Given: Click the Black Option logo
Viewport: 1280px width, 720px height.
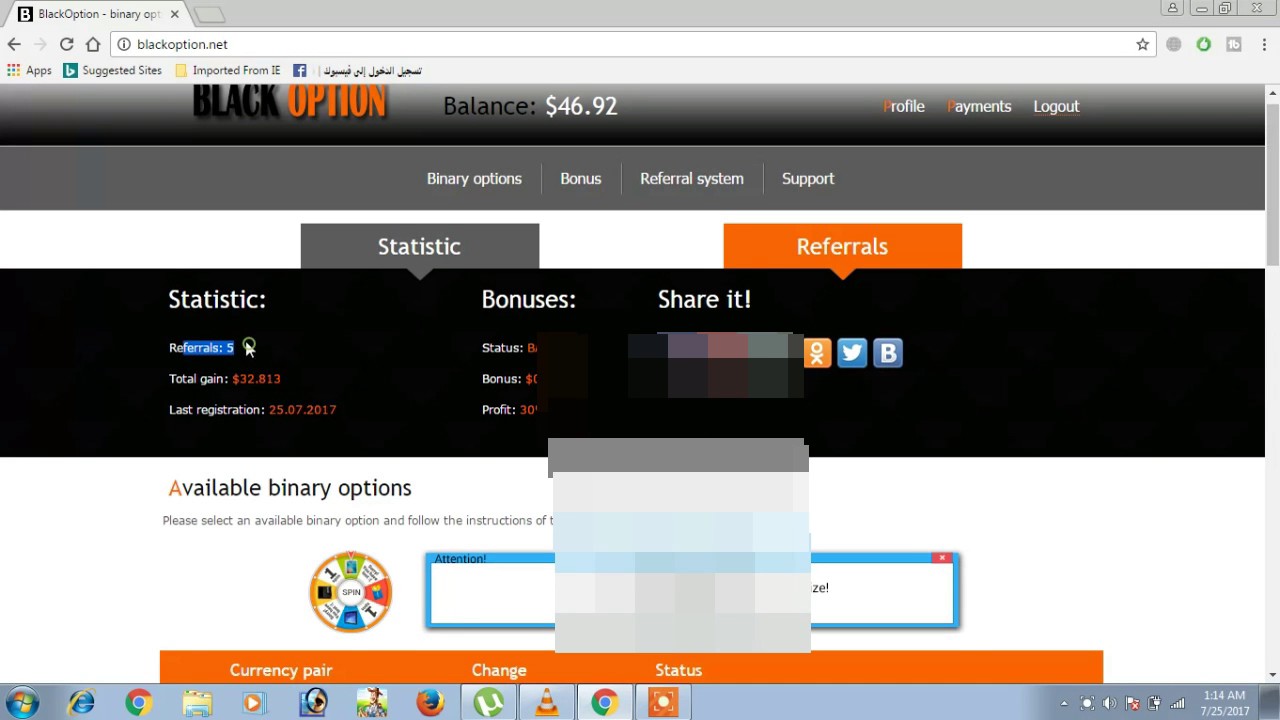Looking at the screenshot, I should [x=289, y=101].
